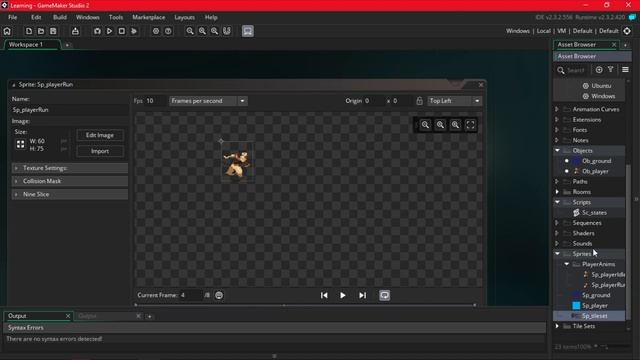Image resolution: width=640 pixels, height=360 pixels.
Task: Click the resize sprite grid icon
Action: coord(20,144)
